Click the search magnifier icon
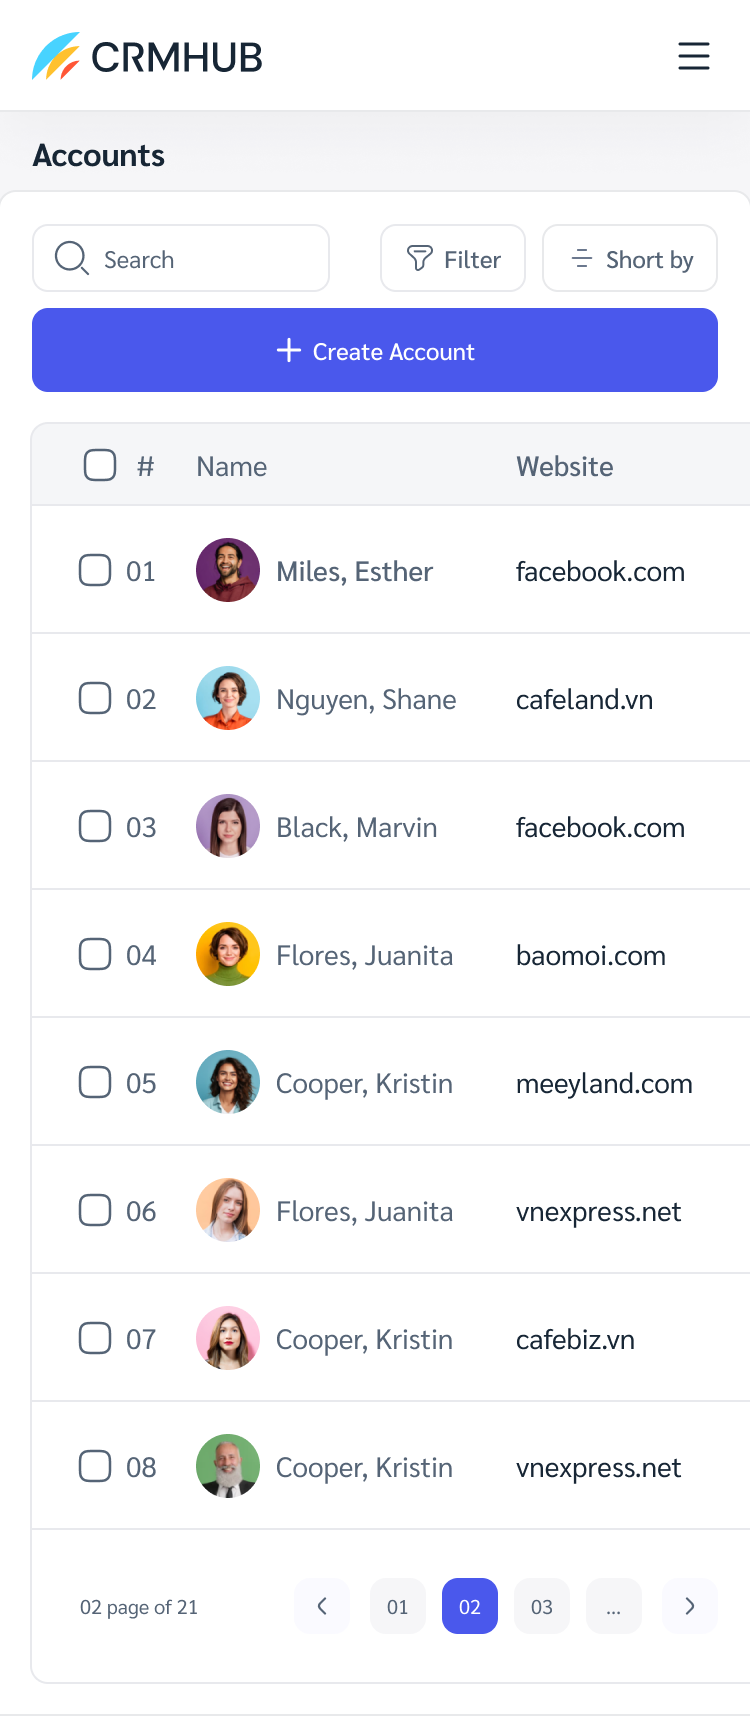The image size is (750, 1716). [70, 258]
